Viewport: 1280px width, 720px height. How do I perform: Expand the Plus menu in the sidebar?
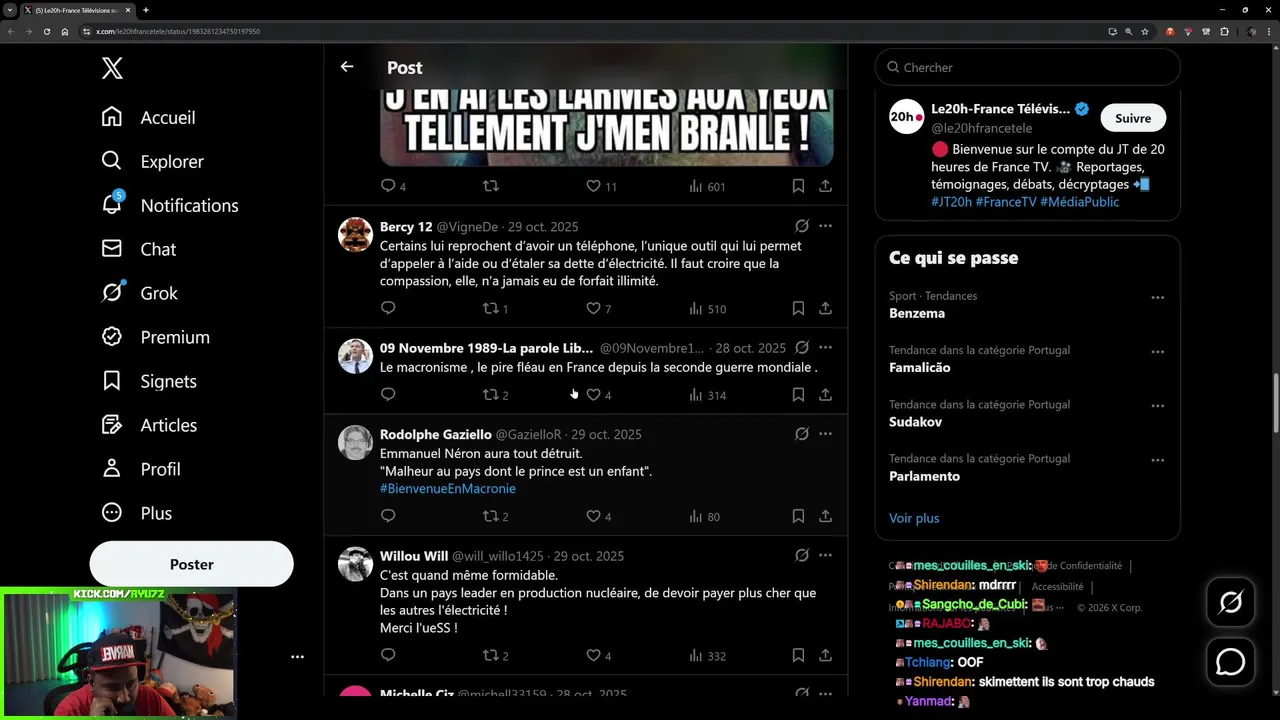[x=138, y=513]
